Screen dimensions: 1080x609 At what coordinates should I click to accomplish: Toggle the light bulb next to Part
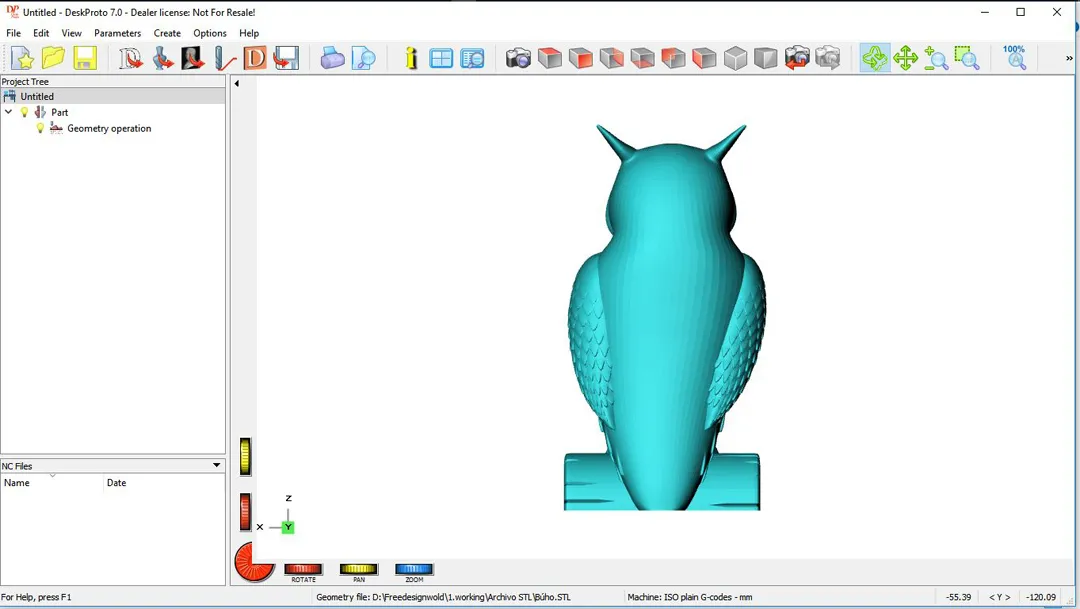[x=25, y=112]
